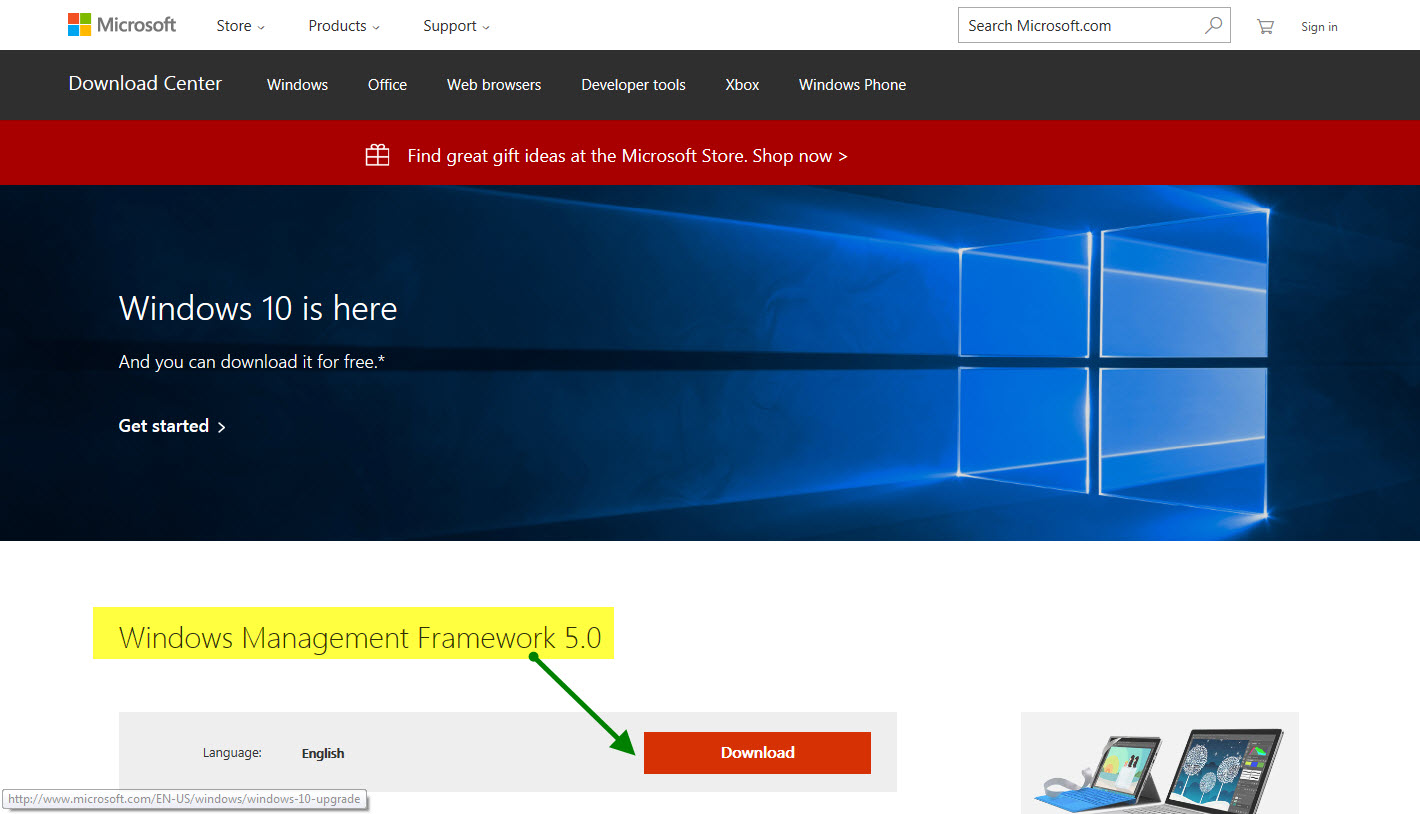This screenshot has width=1420, height=814.
Task: Select the English language value
Action: click(x=323, y=754)
